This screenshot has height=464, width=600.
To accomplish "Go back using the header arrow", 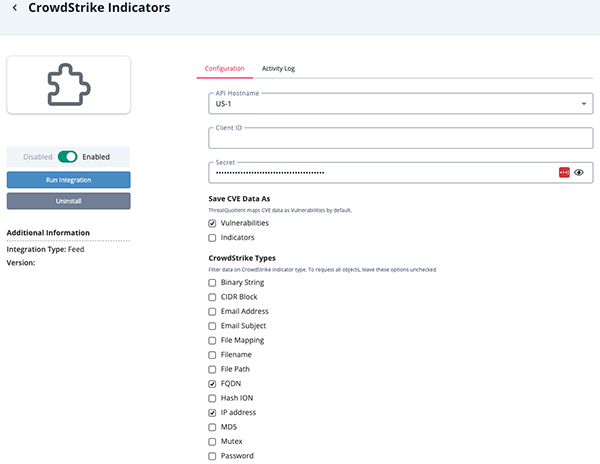I will click(15, 8).
